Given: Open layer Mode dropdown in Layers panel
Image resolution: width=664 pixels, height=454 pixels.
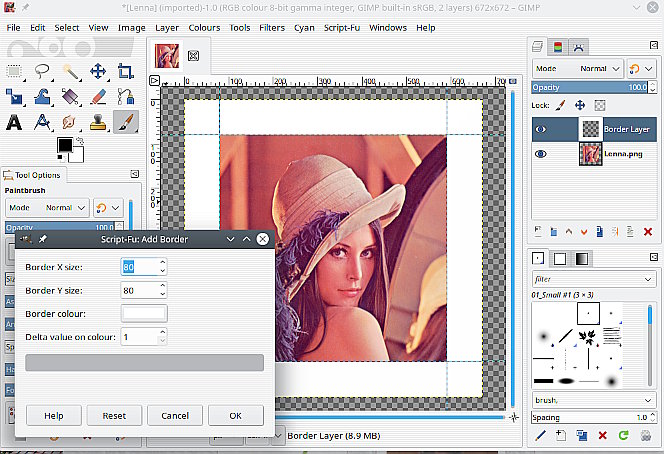Looking at the screenshot, I should click(577, 69).
